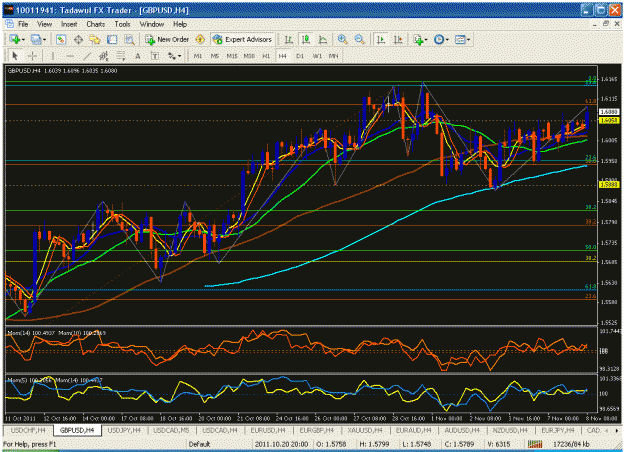625x452 pixels.
Task: Select the Crosshair tool
Action: tap(32, 56)
